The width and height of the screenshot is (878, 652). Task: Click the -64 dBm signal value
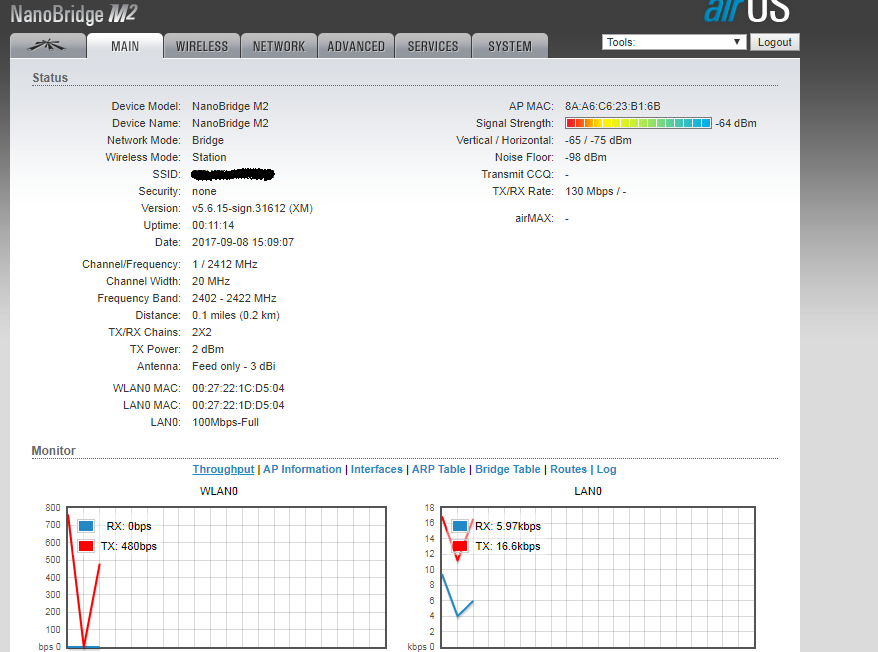[x=736, y=123]
